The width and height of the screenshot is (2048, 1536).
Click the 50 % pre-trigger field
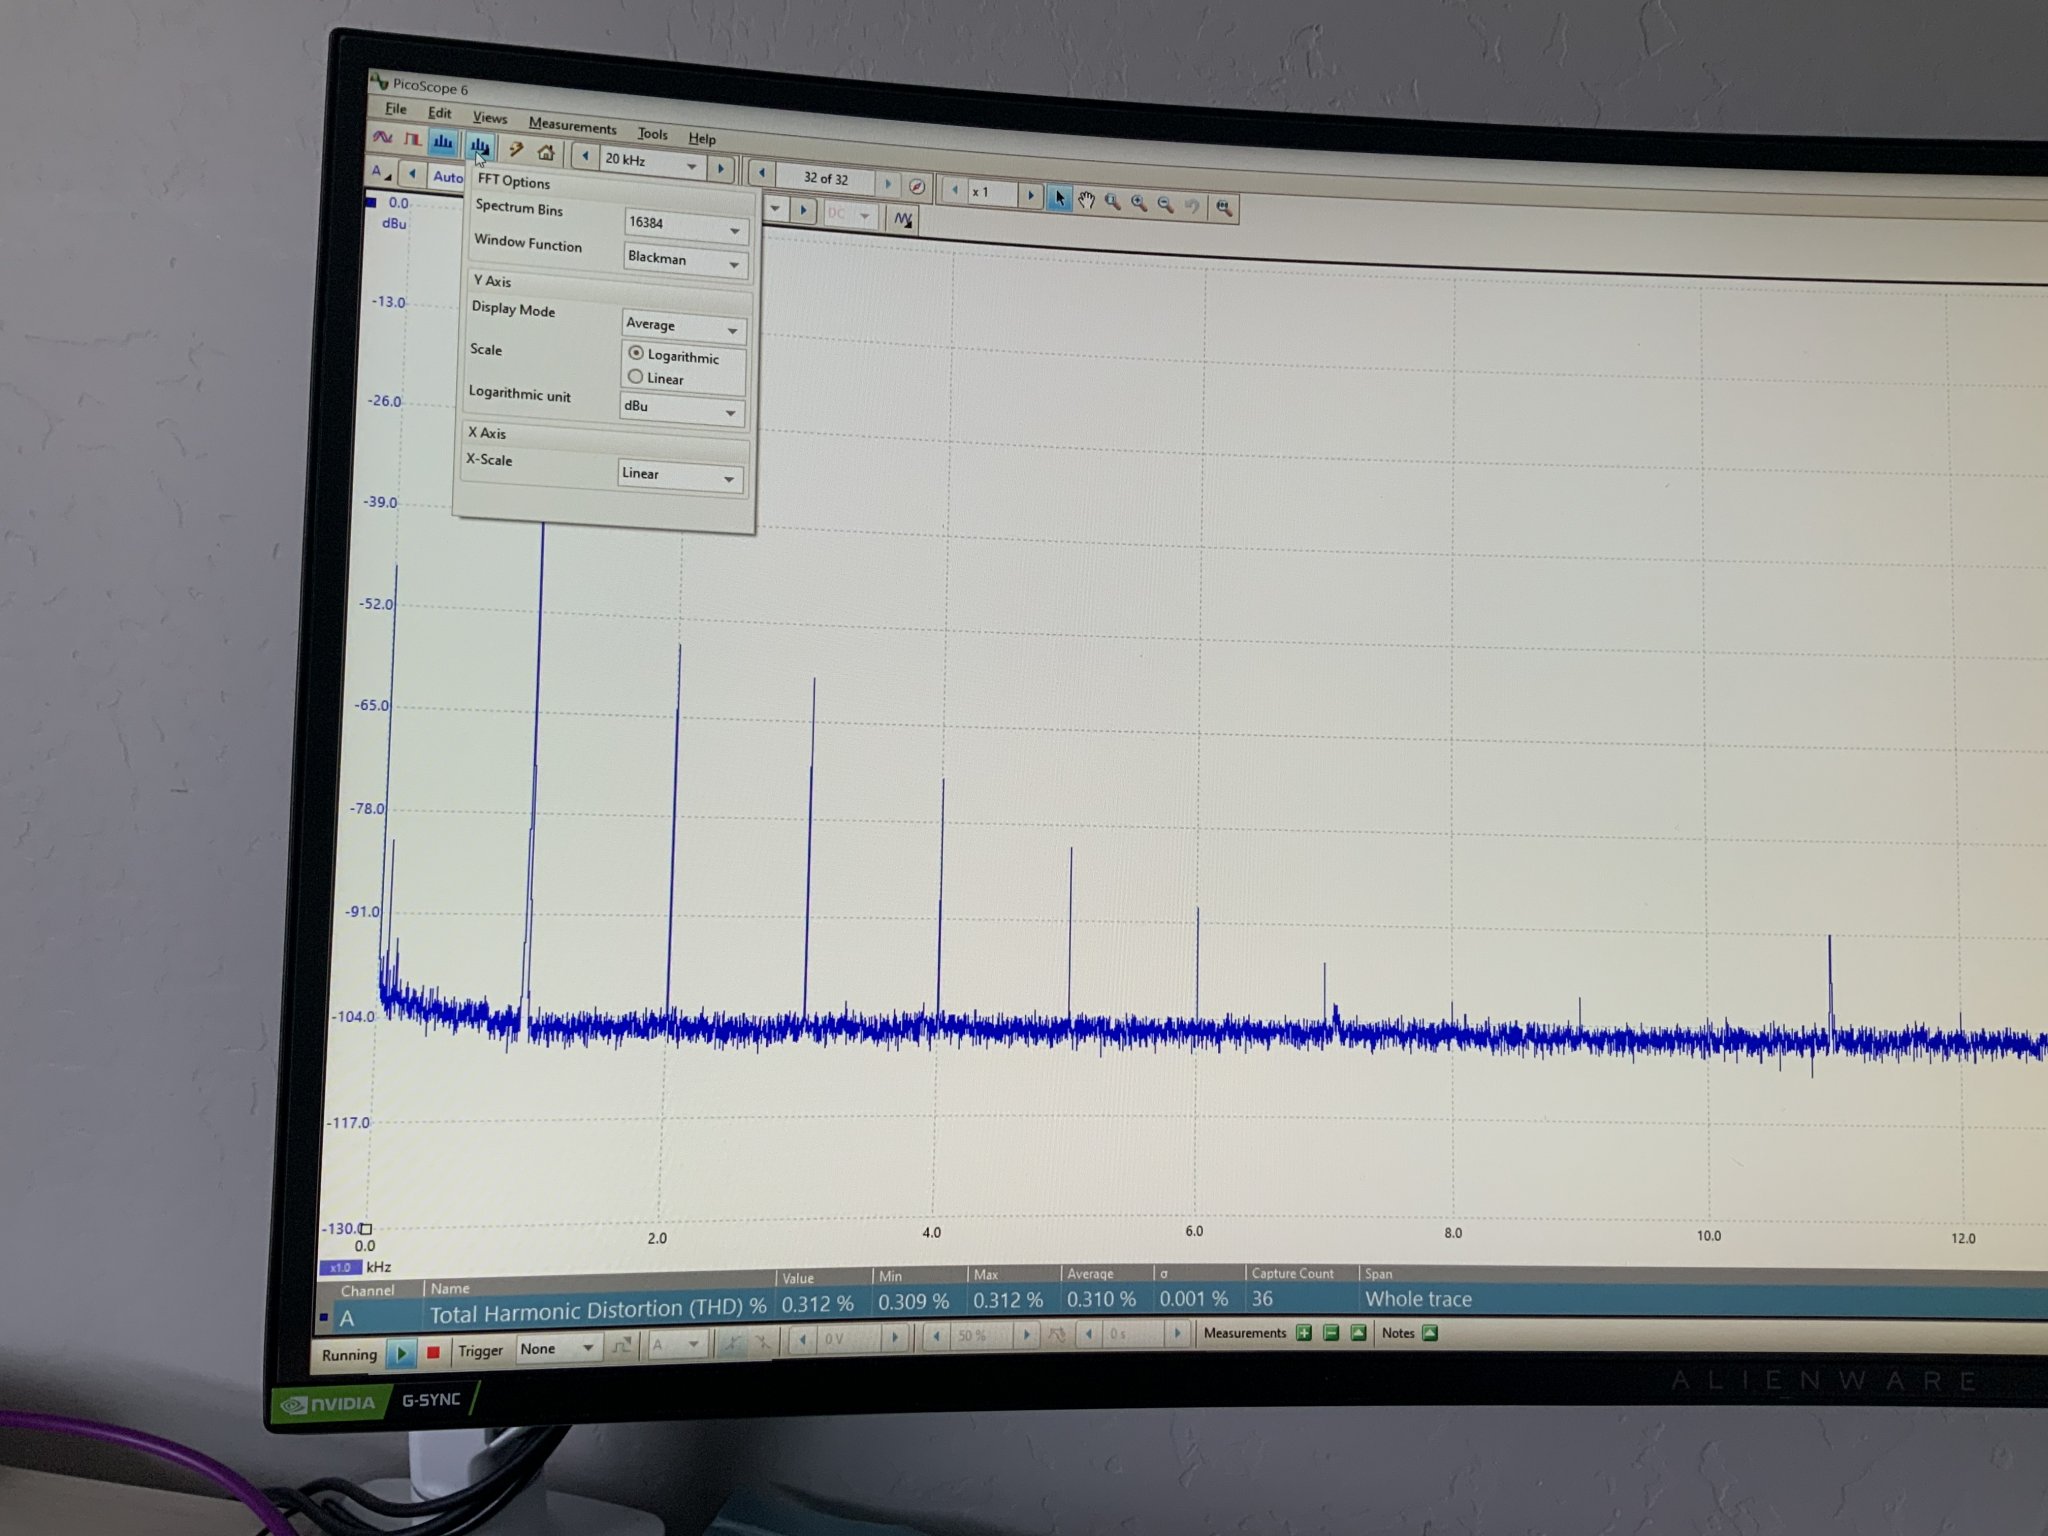(981, 1335)
